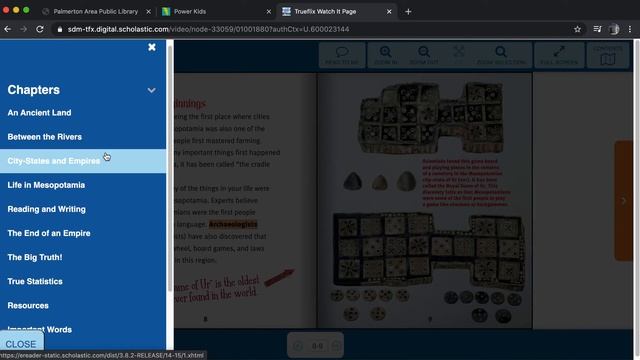Close the Trueflix Watch It Page tab

point(389,11)
